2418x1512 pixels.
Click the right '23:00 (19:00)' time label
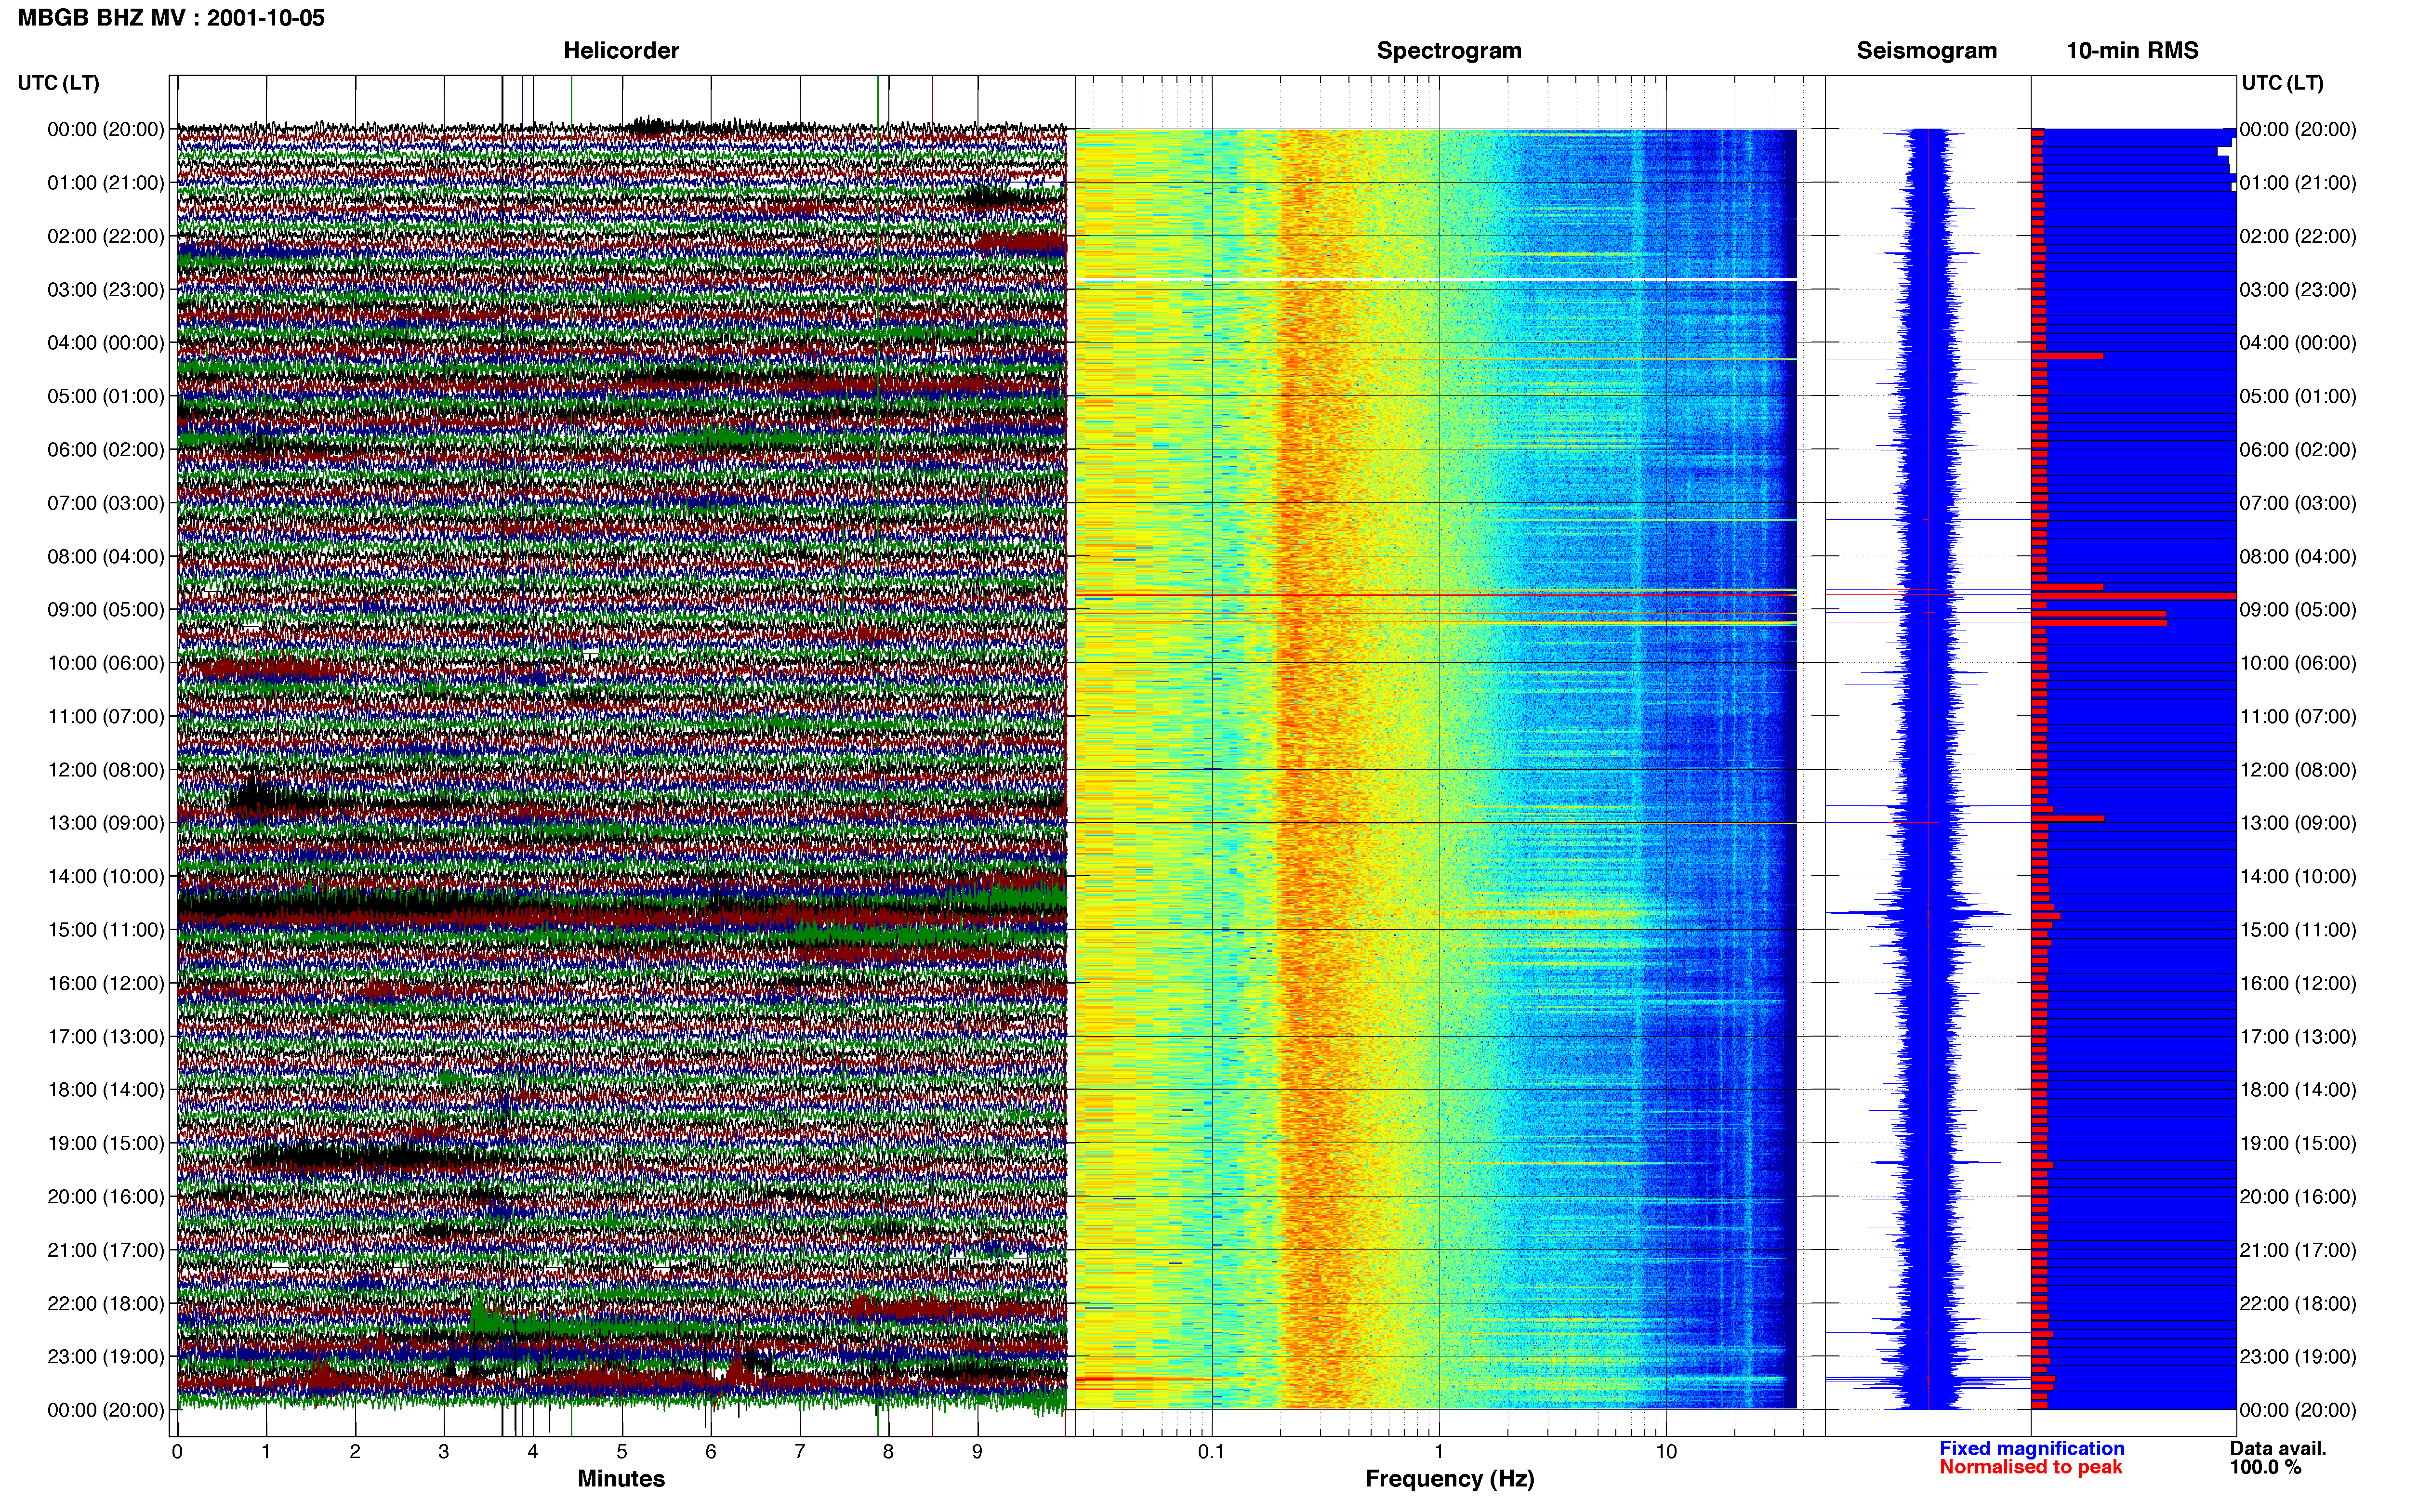click(2298, 1356)
